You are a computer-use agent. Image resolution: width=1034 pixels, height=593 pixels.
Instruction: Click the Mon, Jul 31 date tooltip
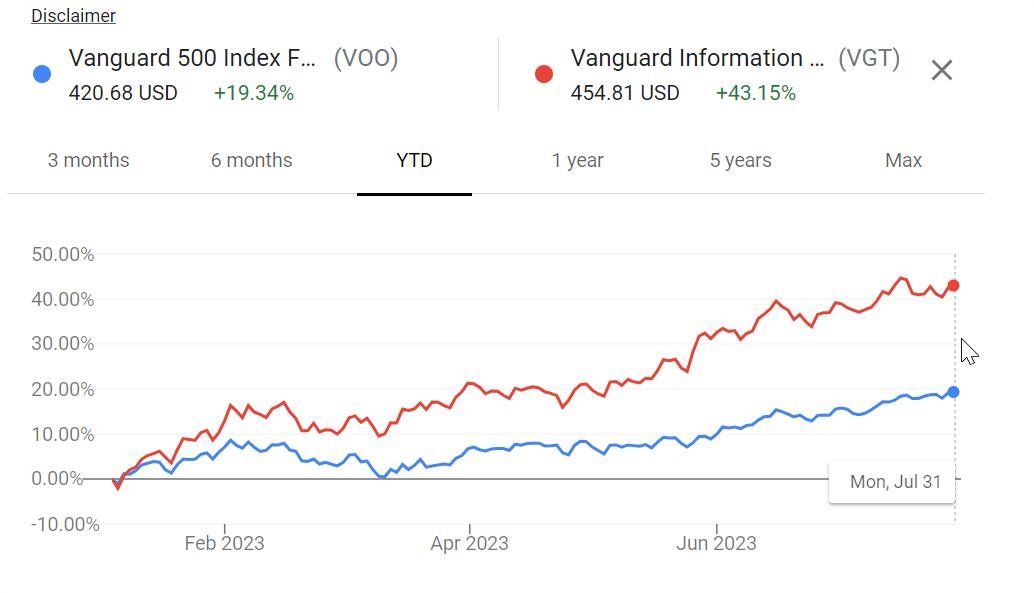tap(894, 482)
